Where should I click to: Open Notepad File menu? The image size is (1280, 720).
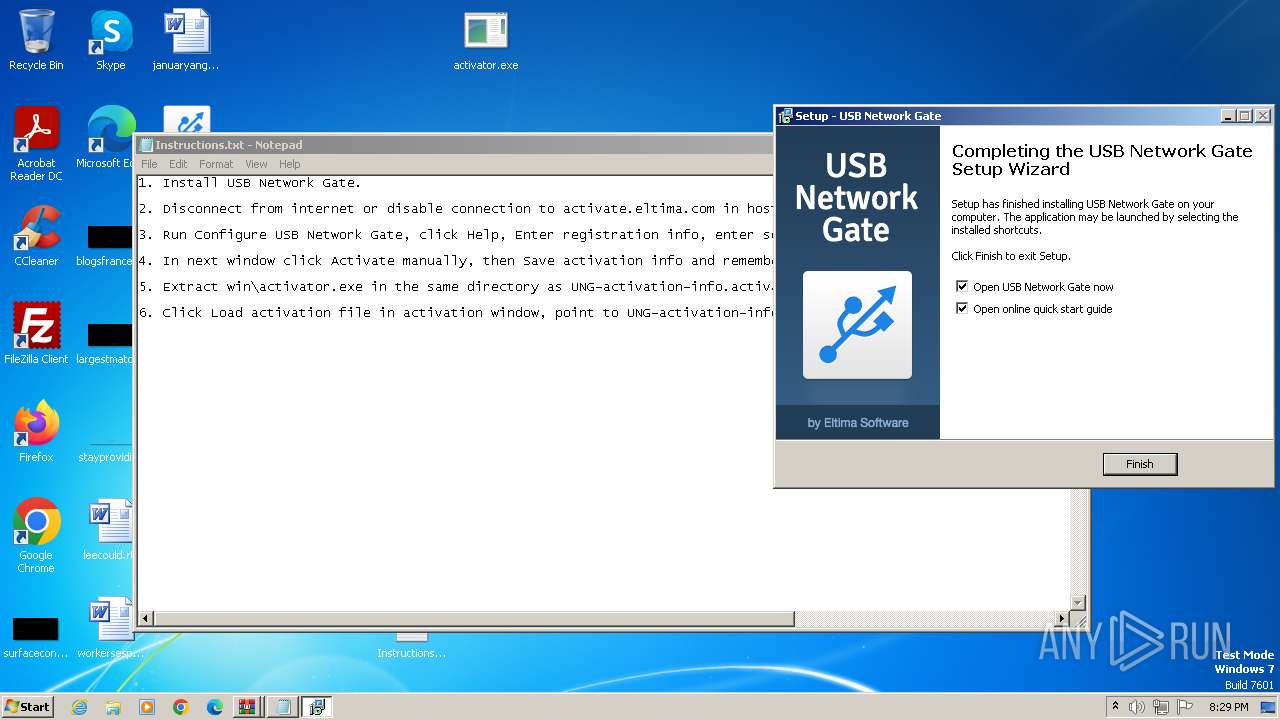click(149, 164)
